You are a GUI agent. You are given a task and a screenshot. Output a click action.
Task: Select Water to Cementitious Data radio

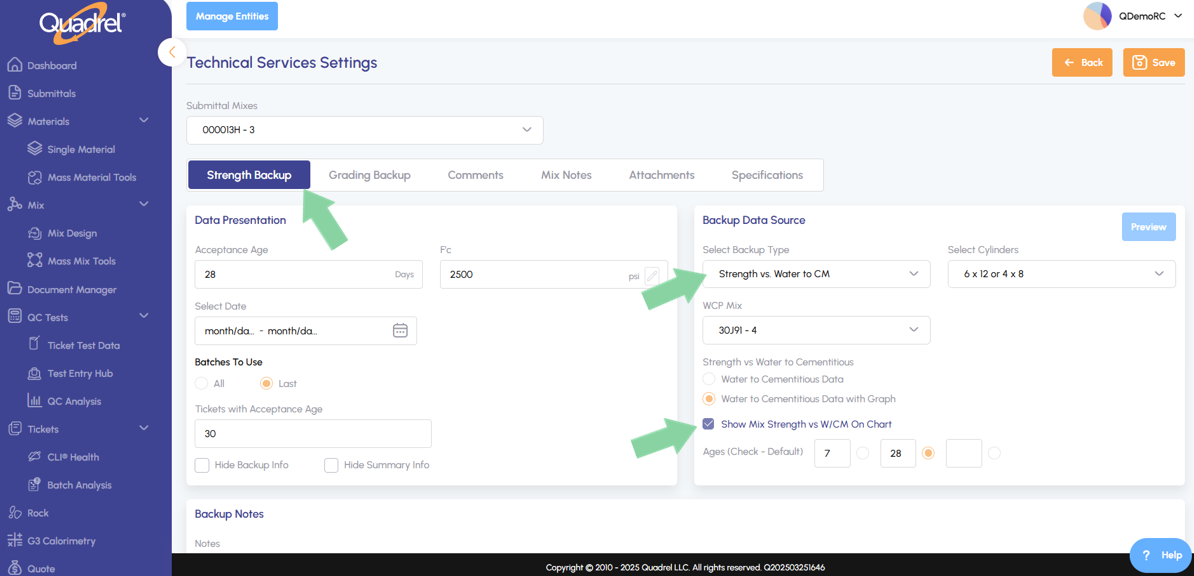709,379
